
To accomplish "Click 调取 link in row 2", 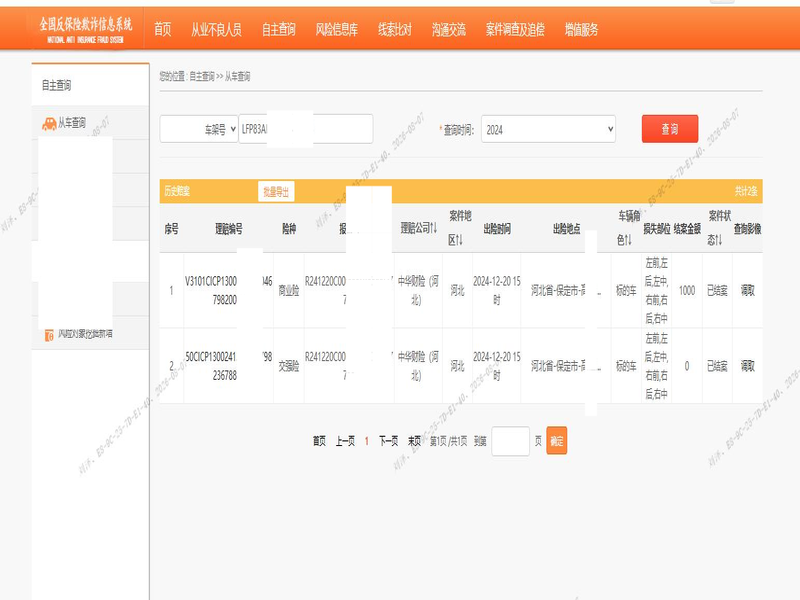I will point(747,366).
